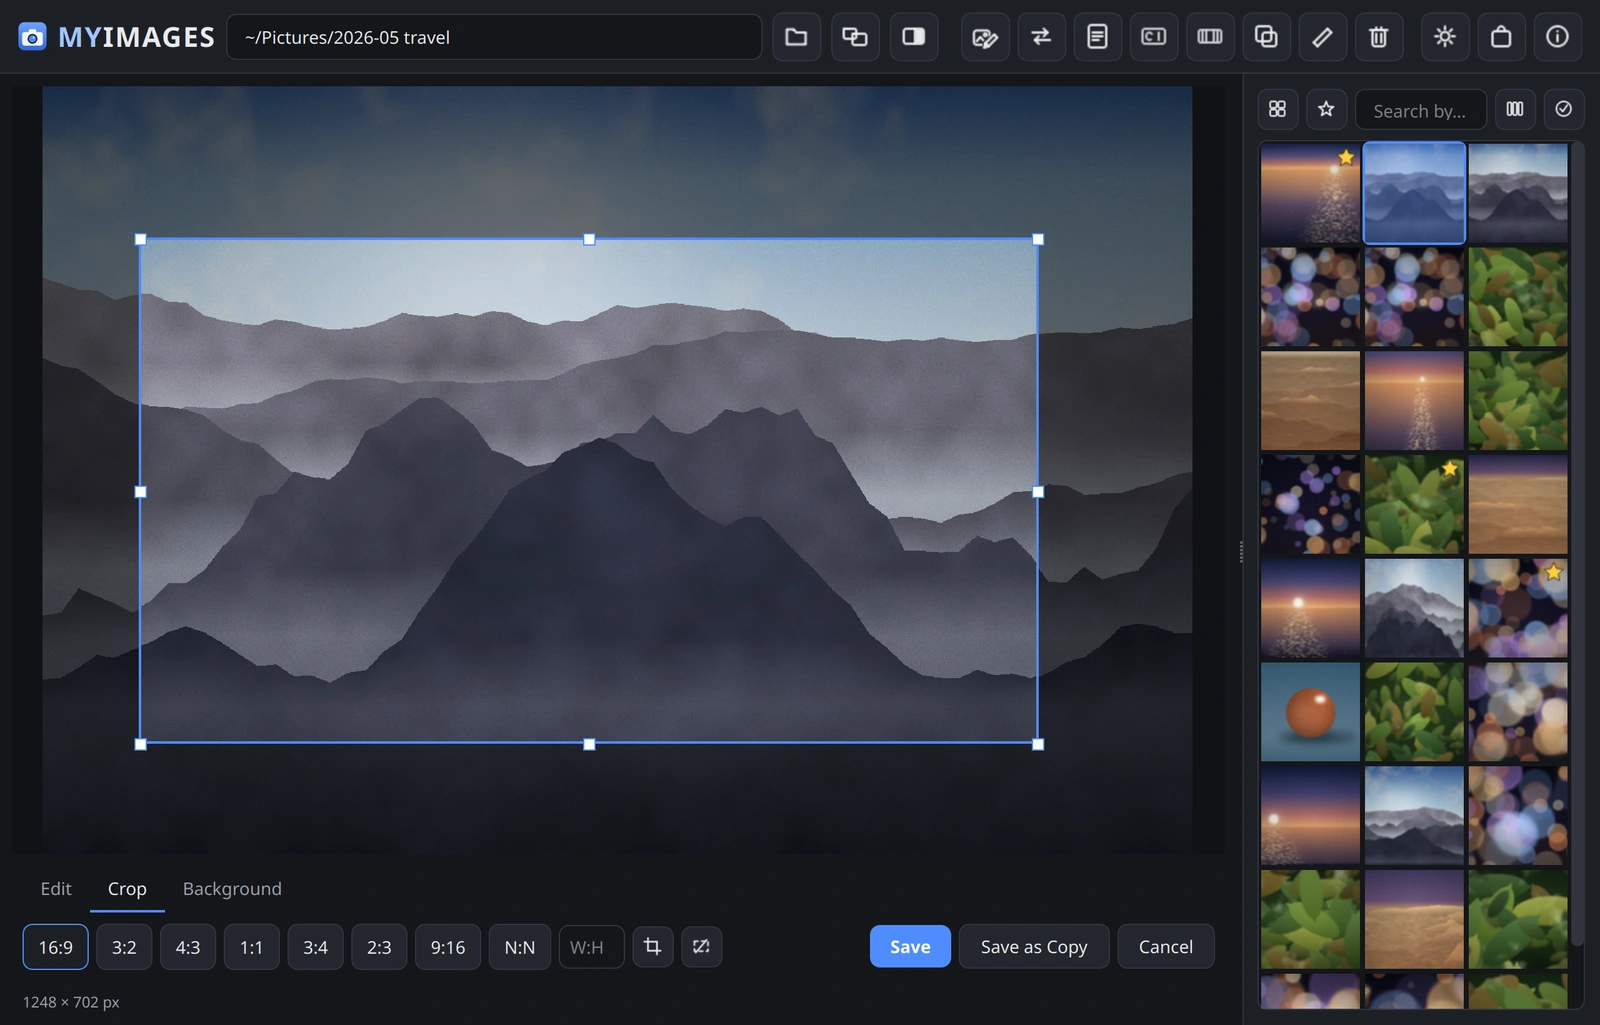Open the Background tab

click(232, 889)
